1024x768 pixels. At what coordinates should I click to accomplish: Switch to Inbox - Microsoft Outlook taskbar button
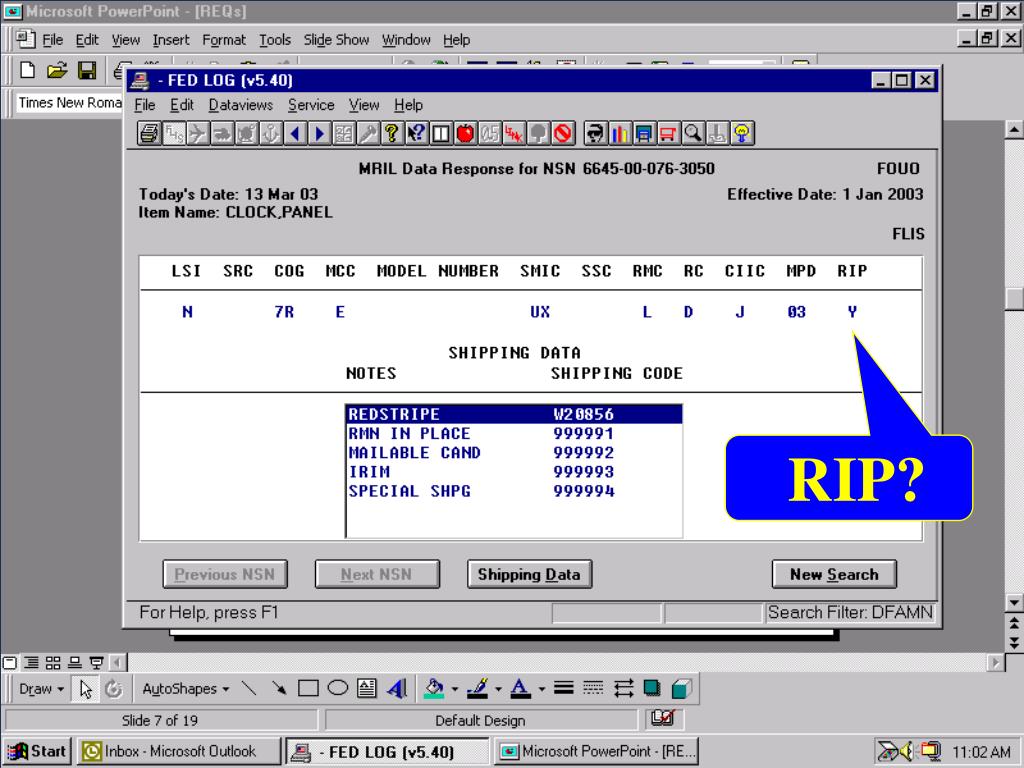(x=179, y=752)
